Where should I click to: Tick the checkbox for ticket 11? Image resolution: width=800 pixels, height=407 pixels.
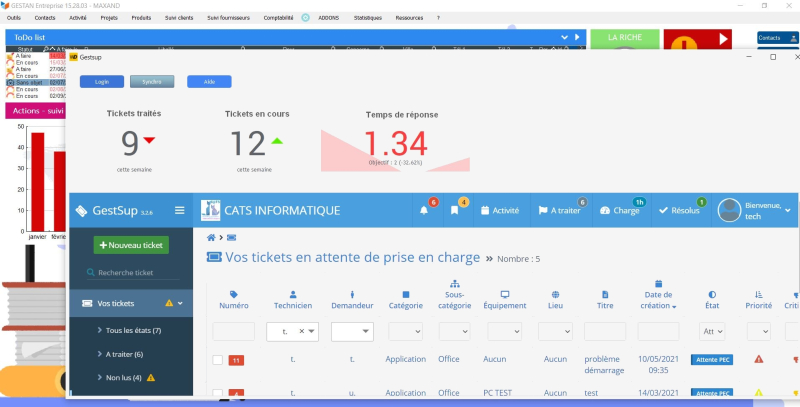(217, 360)
